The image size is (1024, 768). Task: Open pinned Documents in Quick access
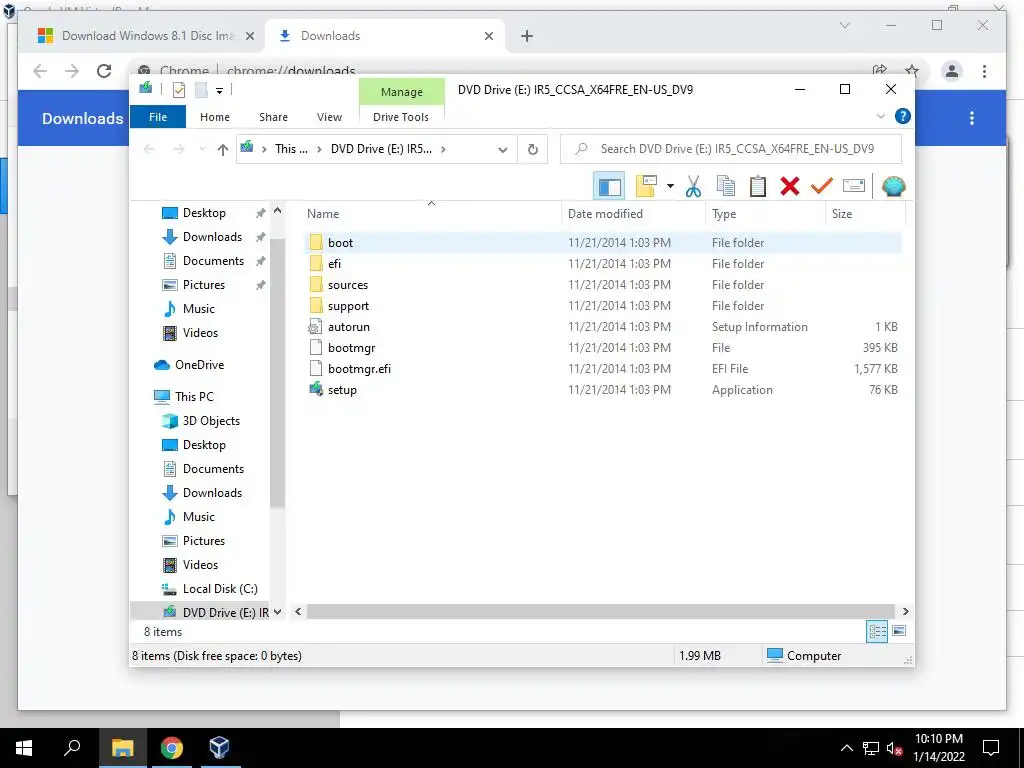pos(214,261)
